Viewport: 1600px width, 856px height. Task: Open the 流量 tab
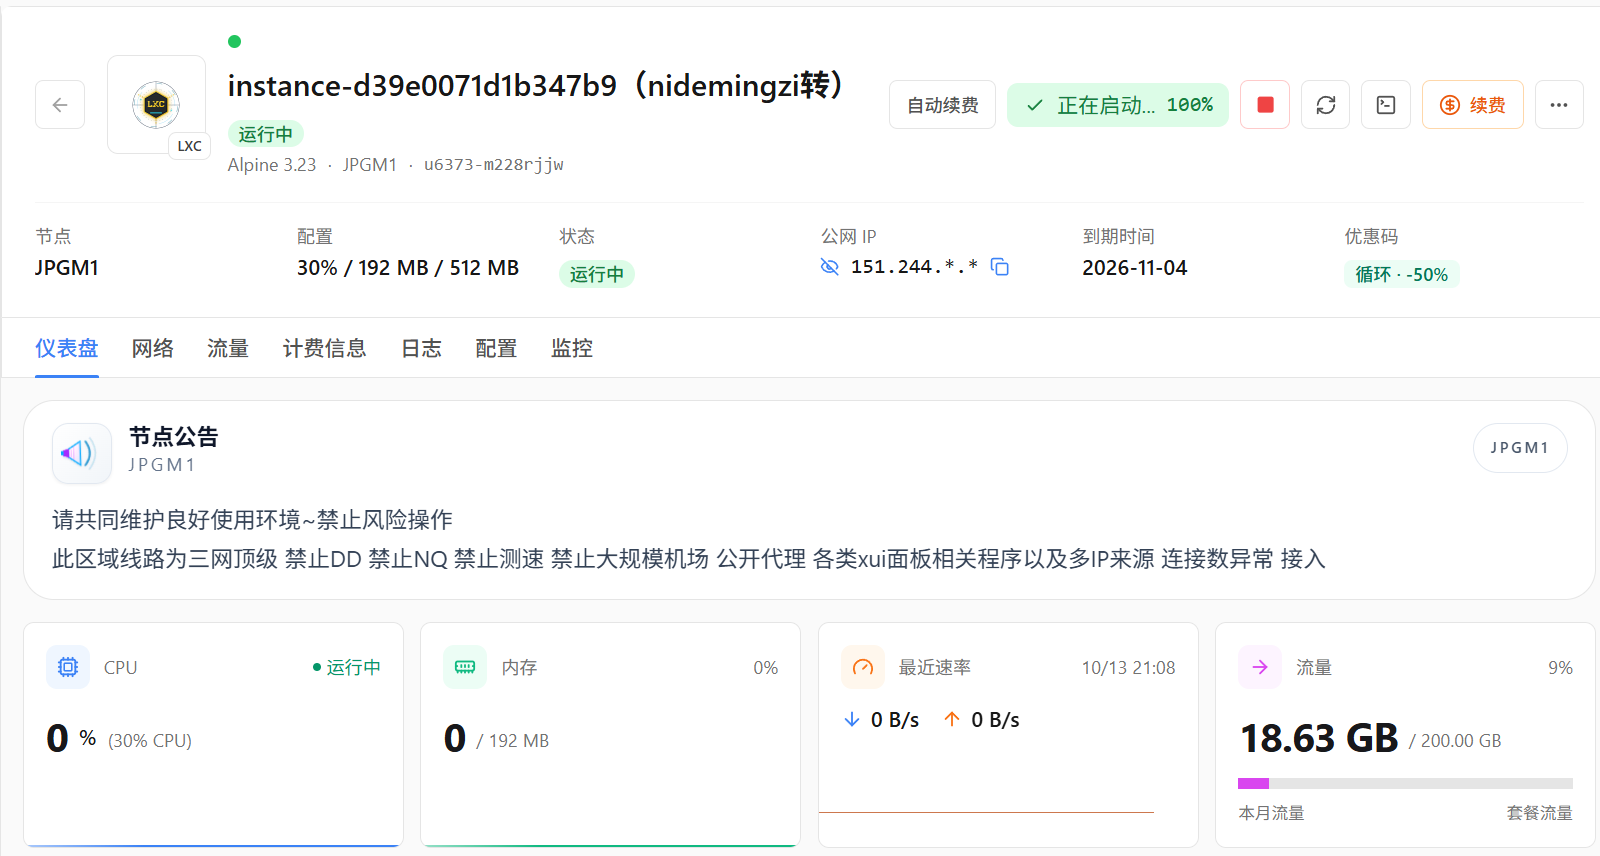[228, 348]
